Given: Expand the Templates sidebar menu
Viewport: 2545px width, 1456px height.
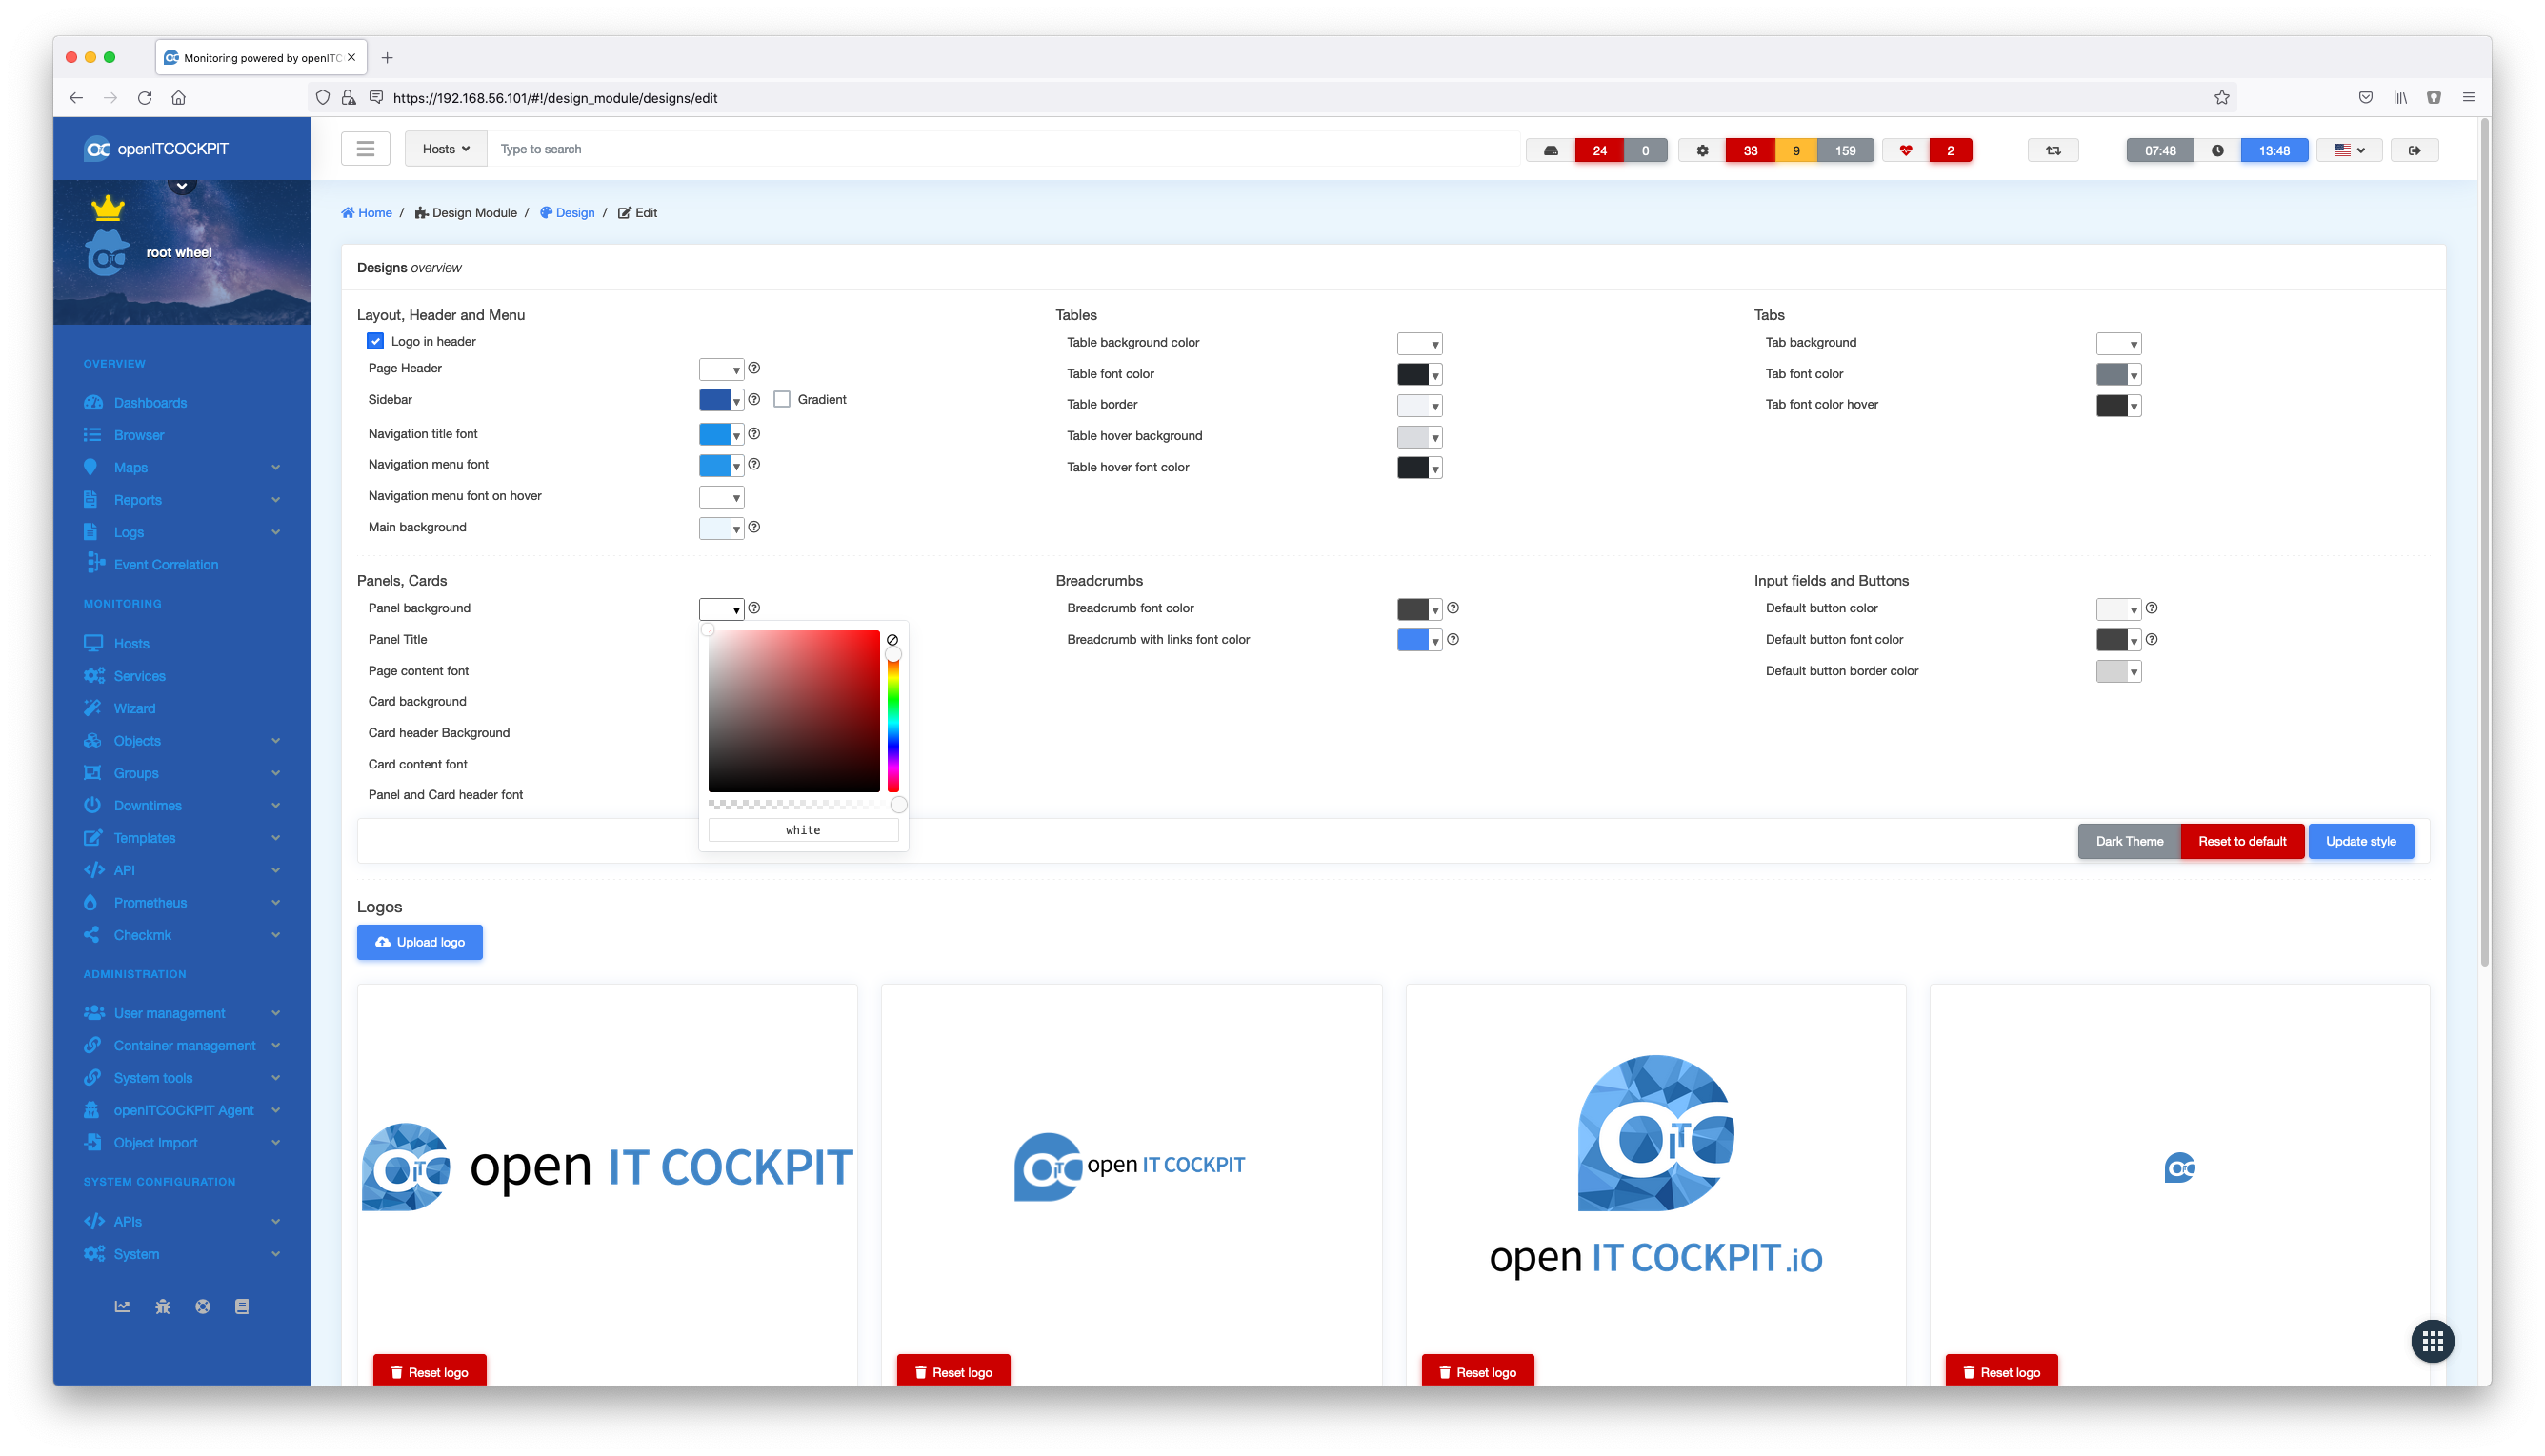Looking at the screenshot, I should pos(182,837).
